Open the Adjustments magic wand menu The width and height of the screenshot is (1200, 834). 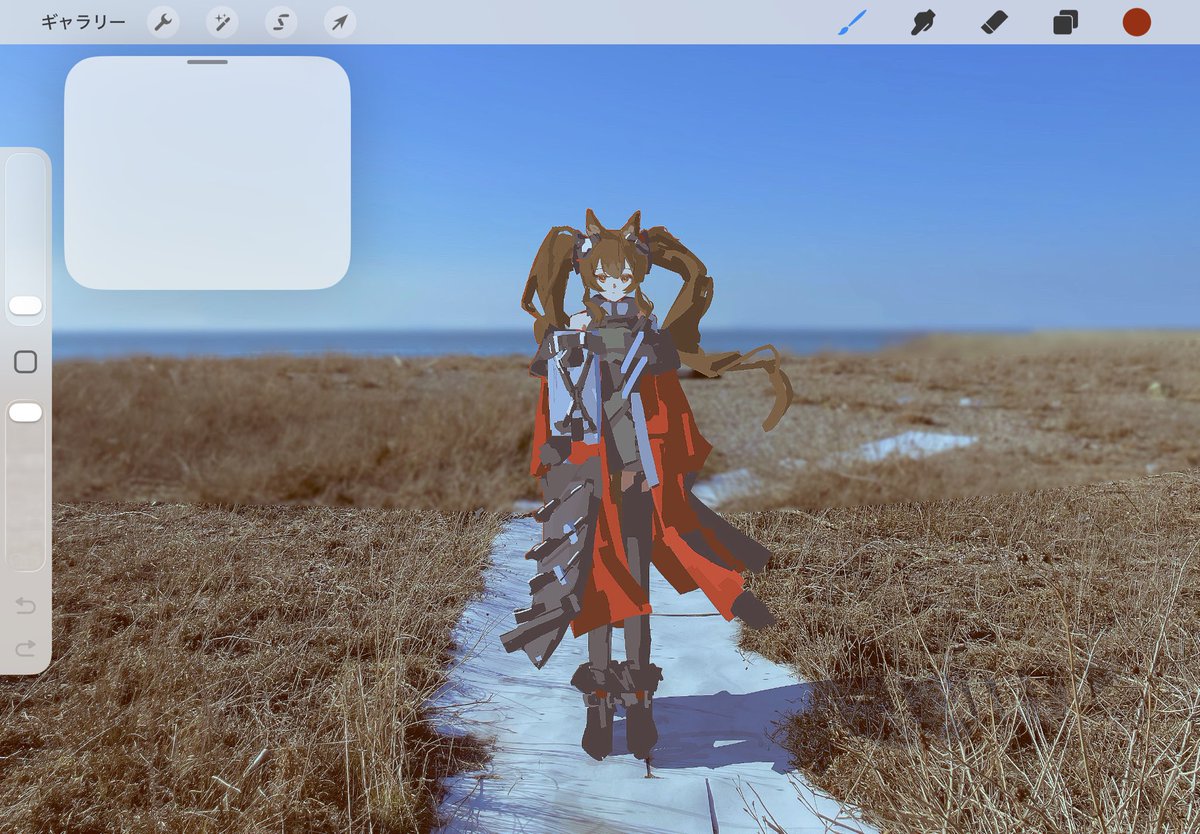click(222, 22)
